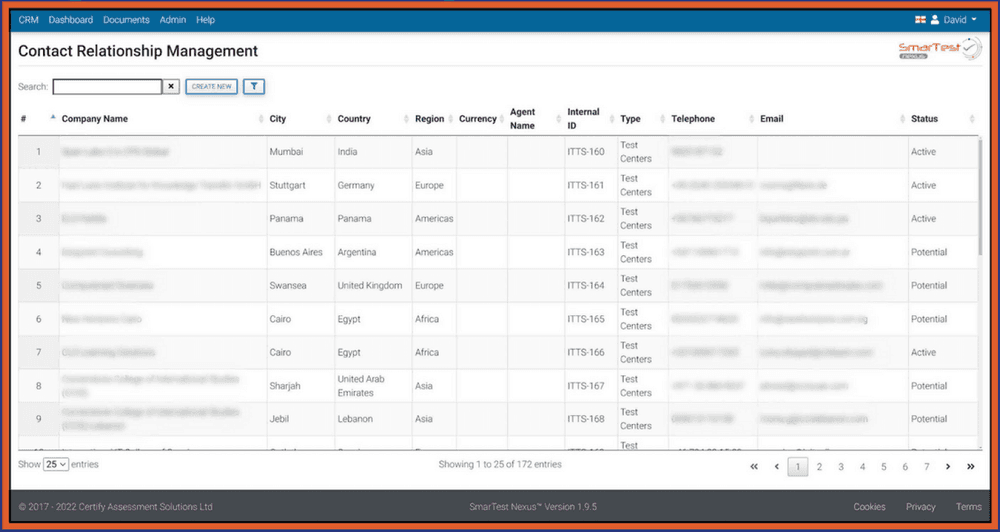Open the Admin menu

pos(173,20)
